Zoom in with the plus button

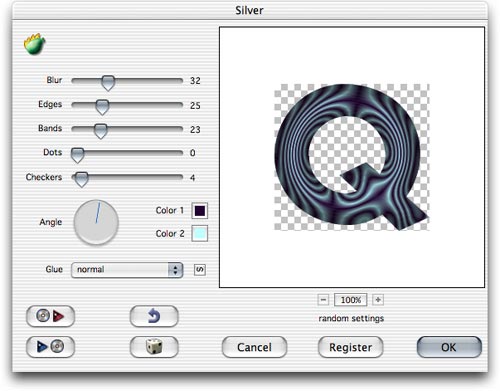point(378,300)
